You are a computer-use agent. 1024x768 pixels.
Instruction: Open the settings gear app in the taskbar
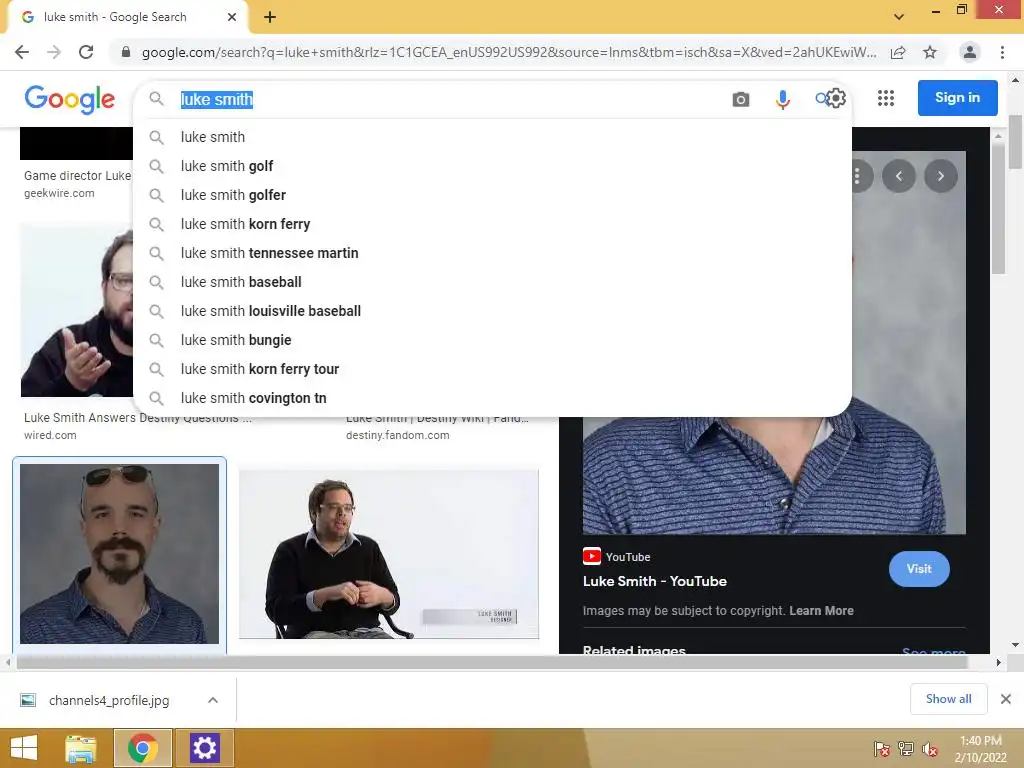click(204, 748)
